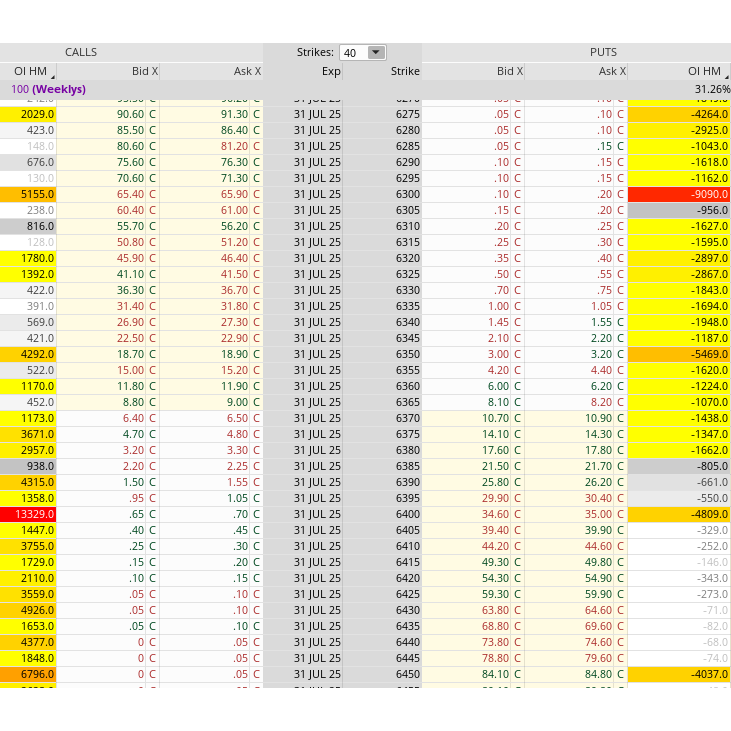731x731 pixels.
Task: Select call open interest 13329.0 cell
Action: (x=28, y=514)
